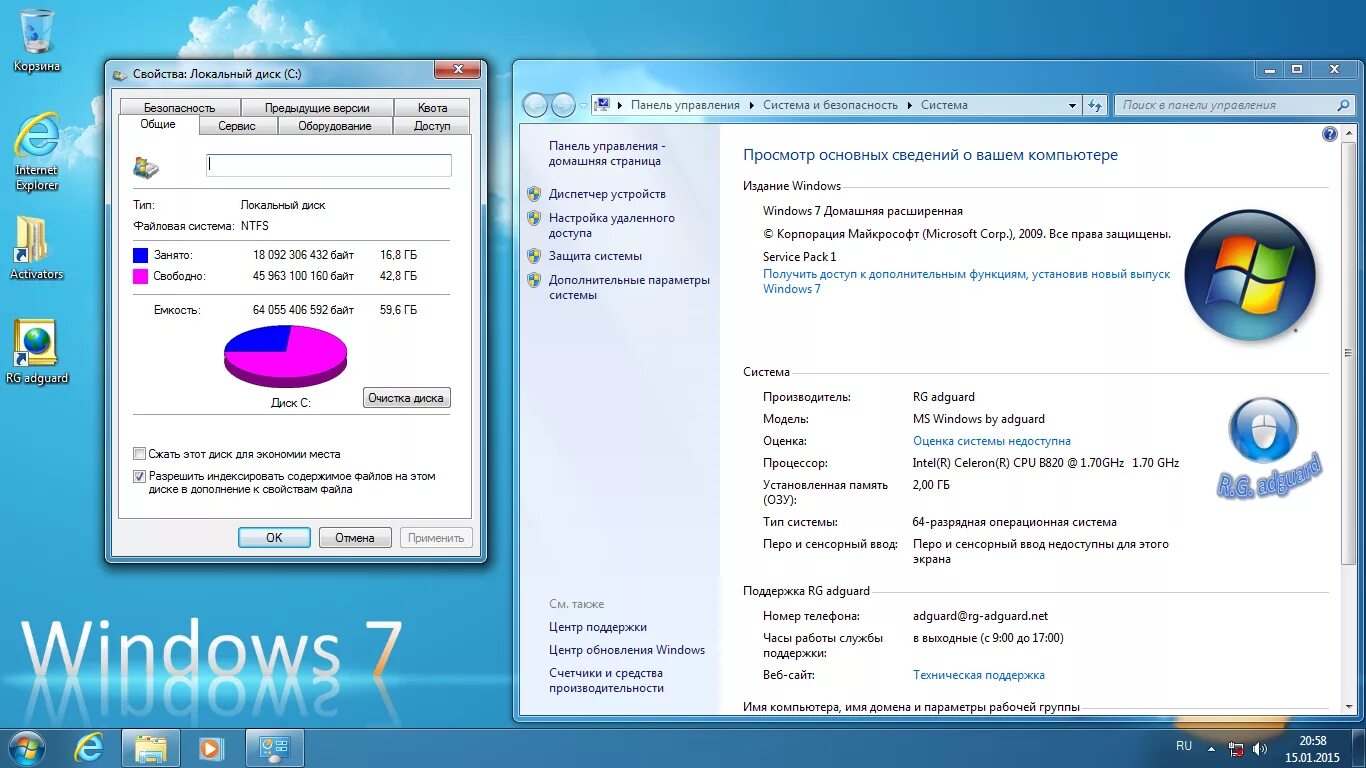Uncheck 'Разрешить индексировать содержимое файлов' checkbox
Image resolution: width=1366 pixels, height=768 pixels.
pyautogui.click(x=140, y=477)
